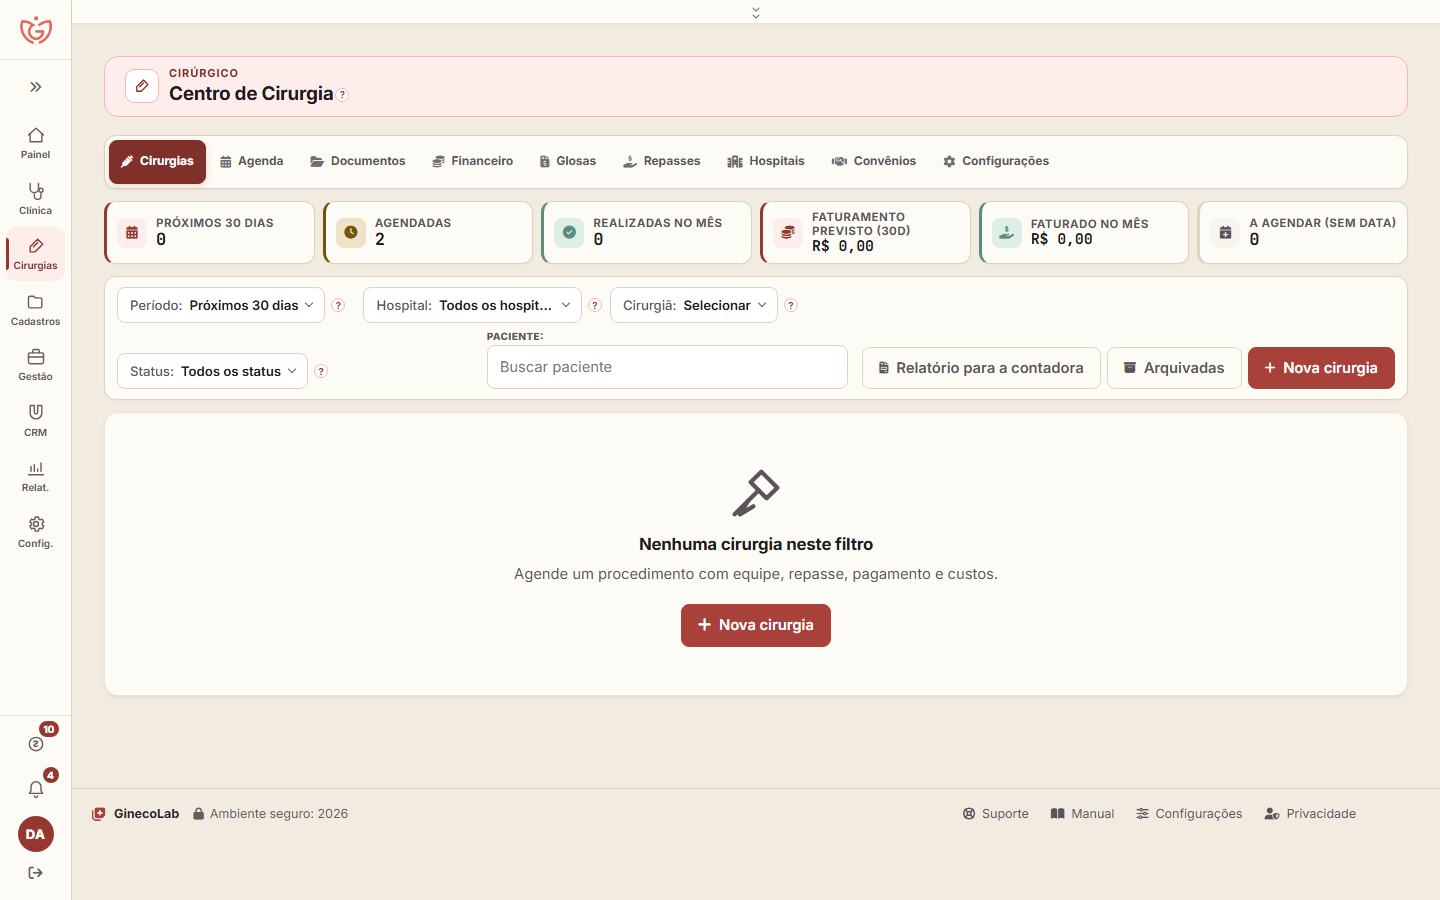This screenshot has height=900, width=1440.
Task: Open the Privacidade footer link
Action: click(1310, 814)
